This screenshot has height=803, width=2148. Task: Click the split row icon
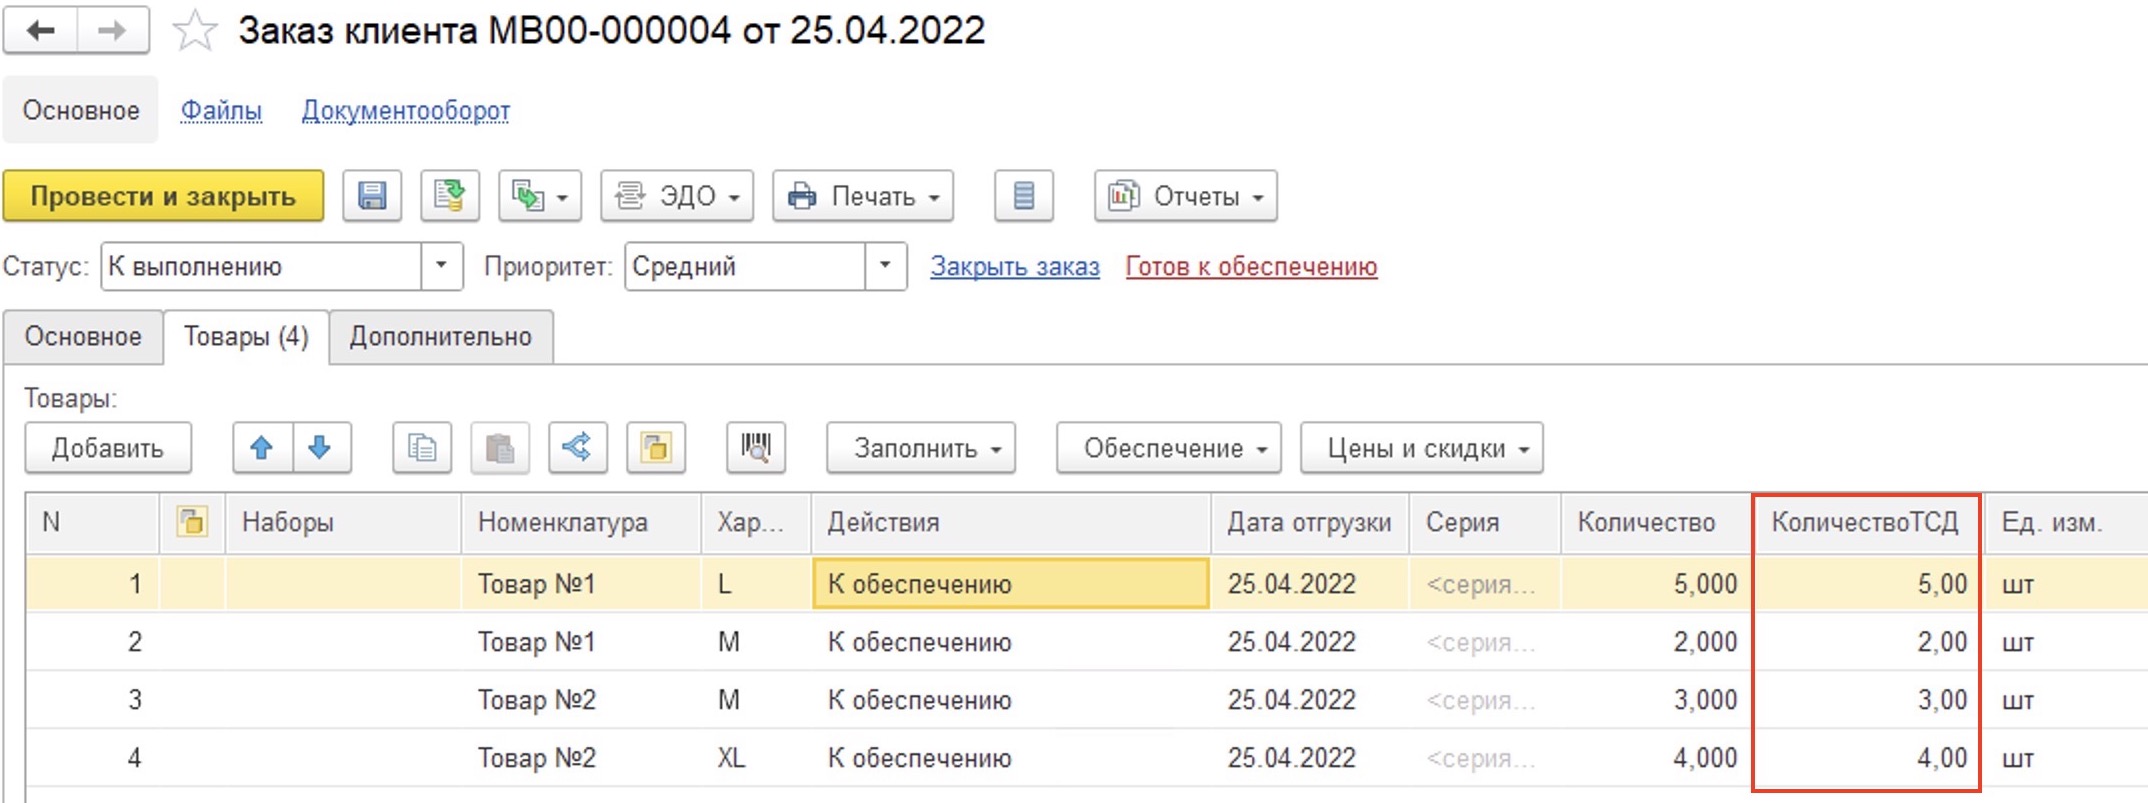coord(578,448)
